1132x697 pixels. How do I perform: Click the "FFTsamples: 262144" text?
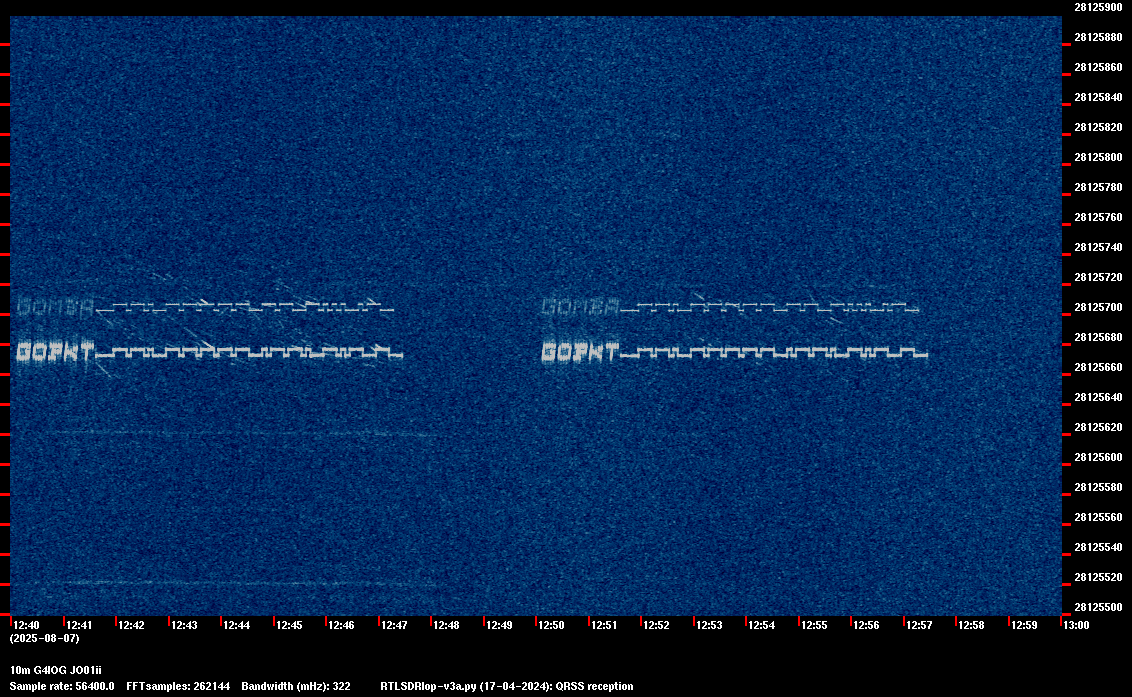coord(178,686)
